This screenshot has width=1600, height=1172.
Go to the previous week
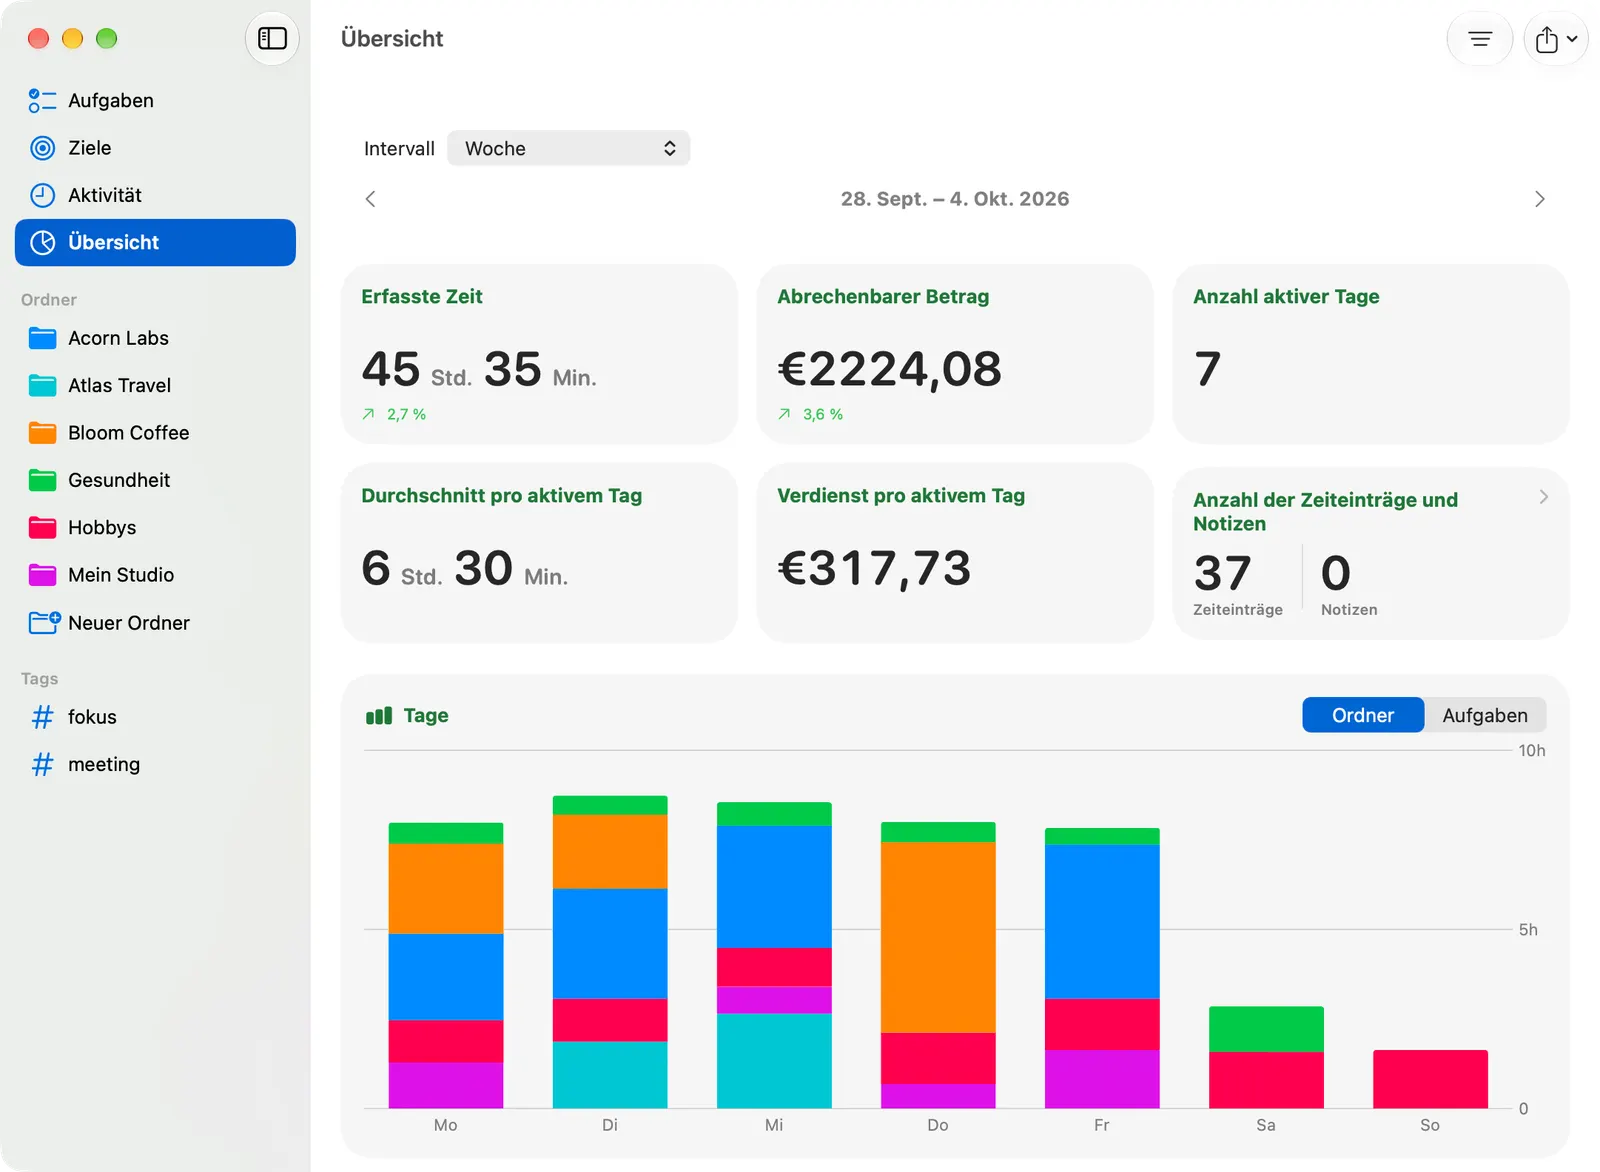tap(371, 199)
